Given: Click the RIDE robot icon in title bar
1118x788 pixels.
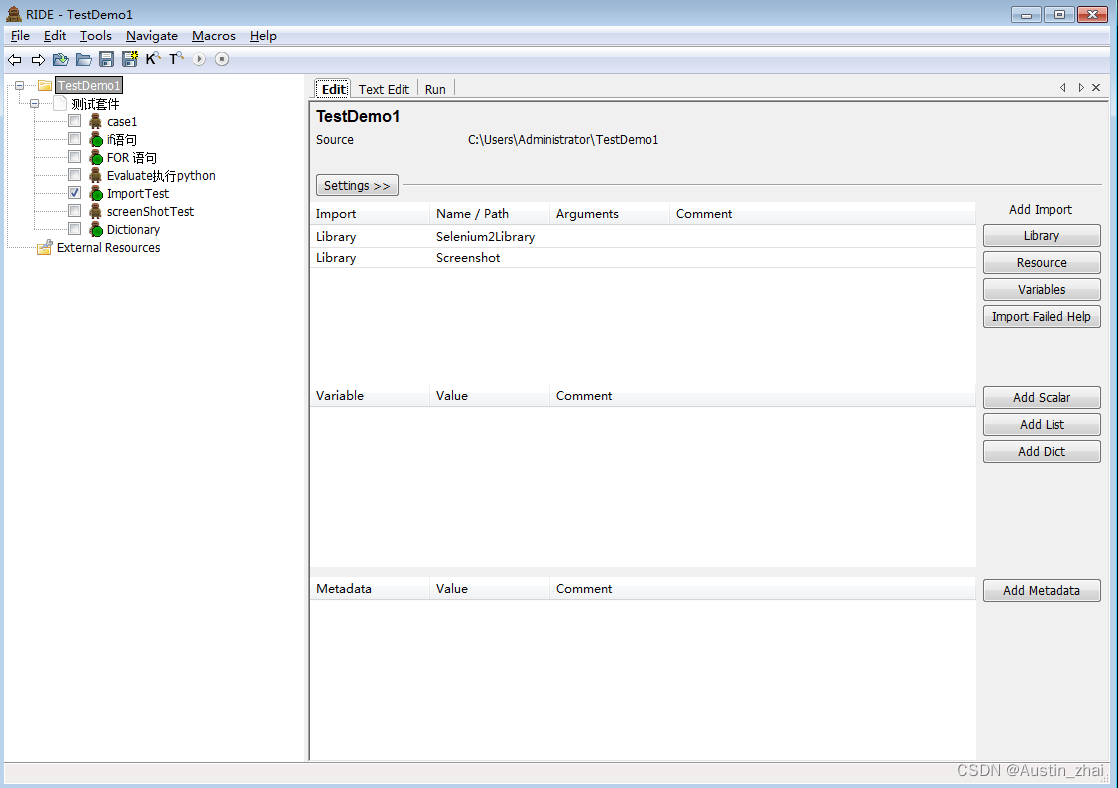Looking at the screenshot, I should tap(14, 14).
